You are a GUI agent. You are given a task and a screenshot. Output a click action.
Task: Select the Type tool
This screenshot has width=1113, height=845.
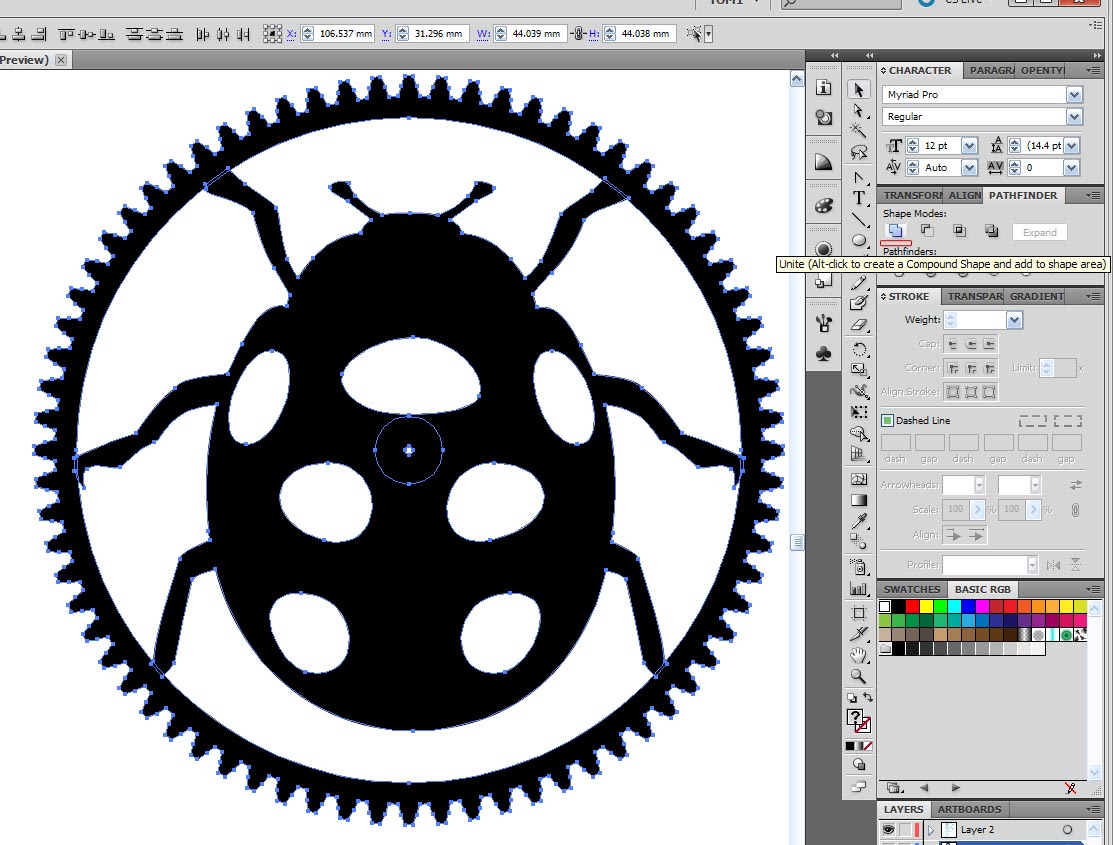click(x=859, y=198)
